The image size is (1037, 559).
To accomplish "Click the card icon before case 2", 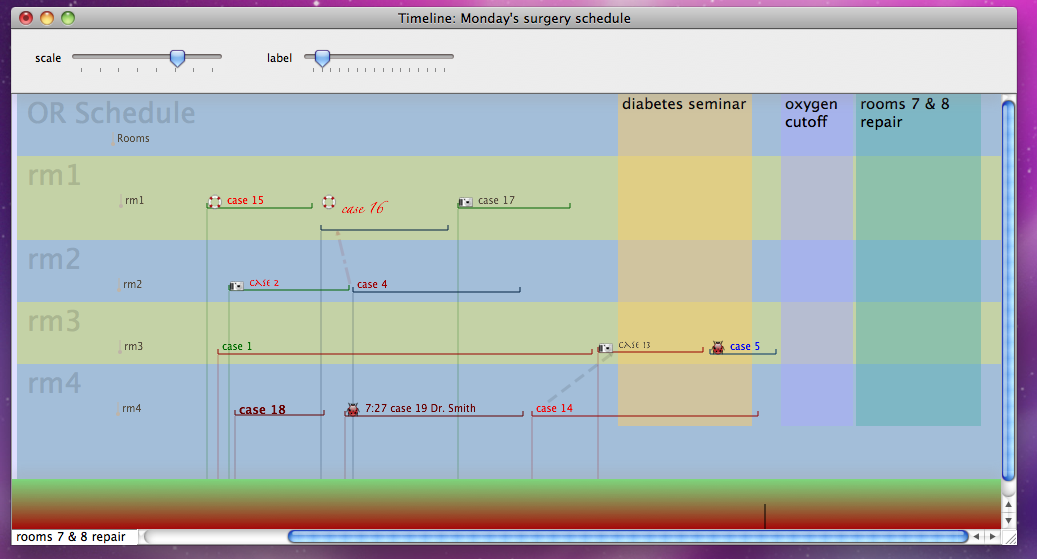I will coord(236,285).
